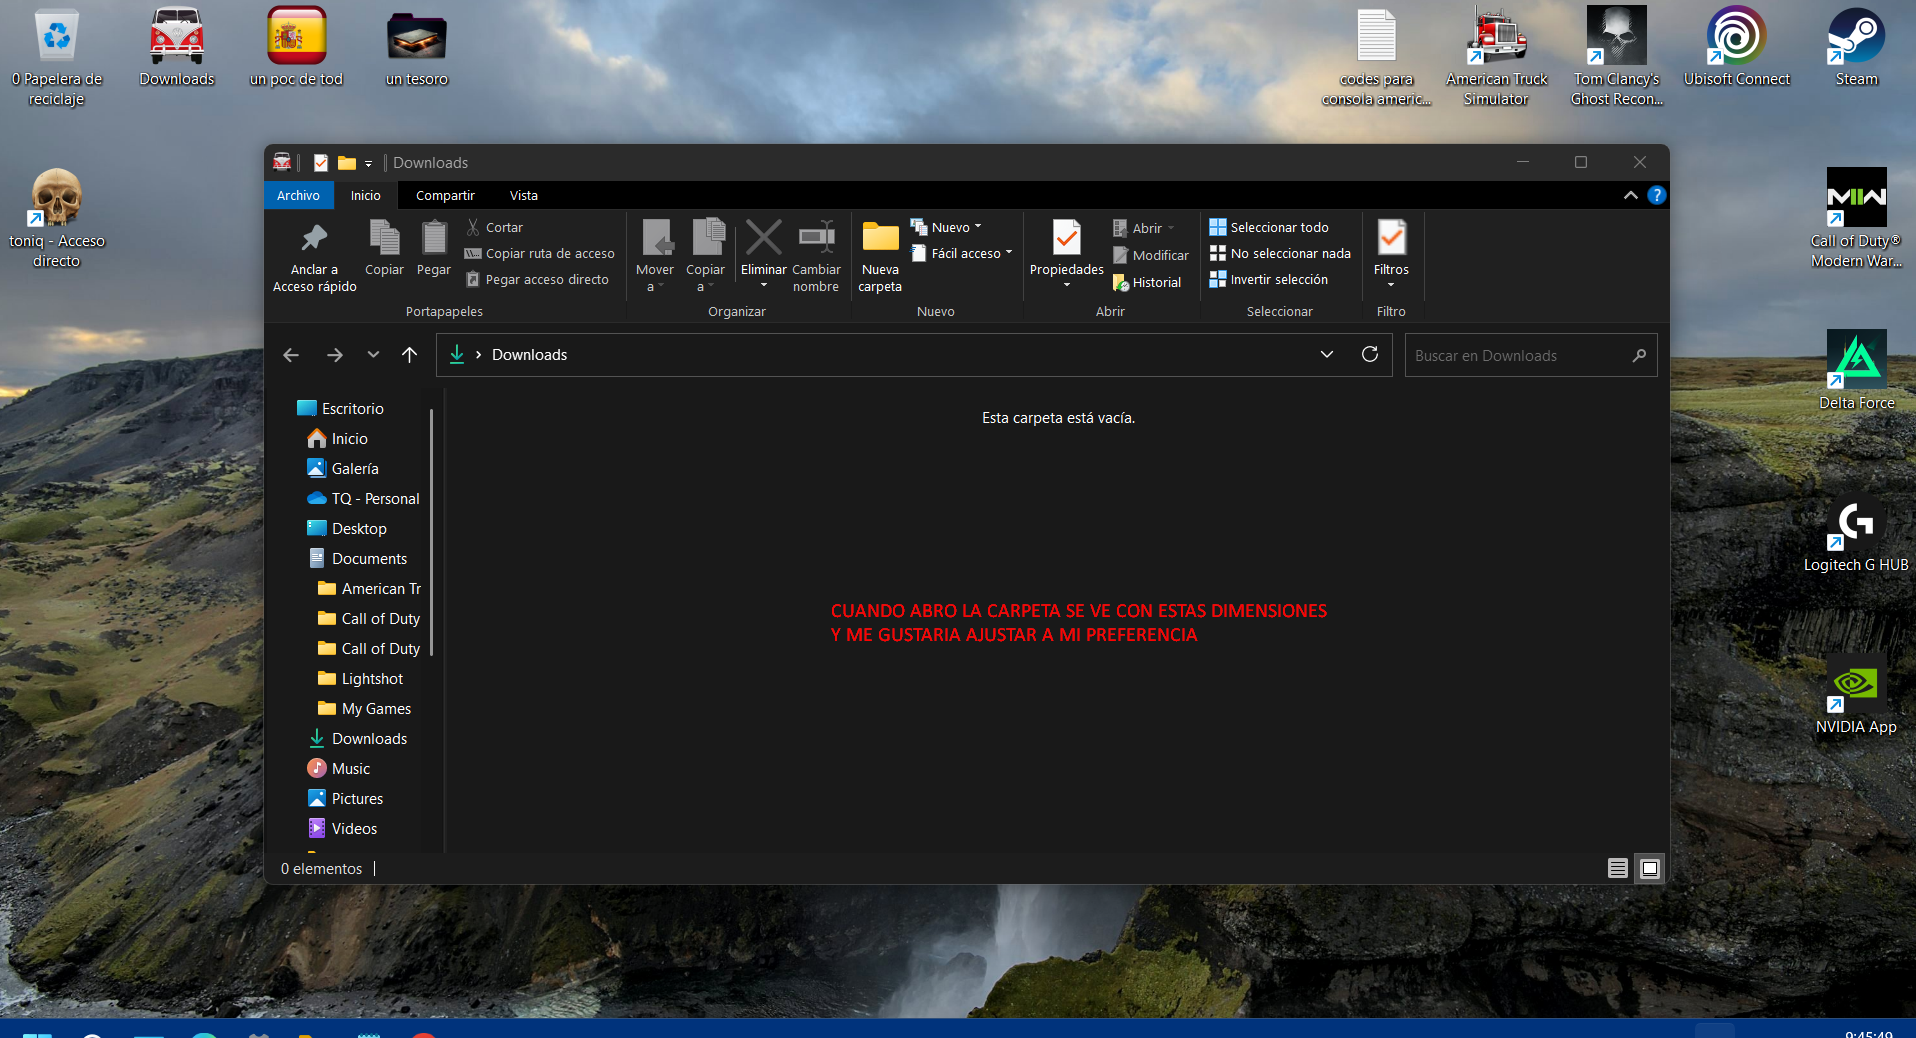Expand address bar history dropdown

[x=1327, y=355]
